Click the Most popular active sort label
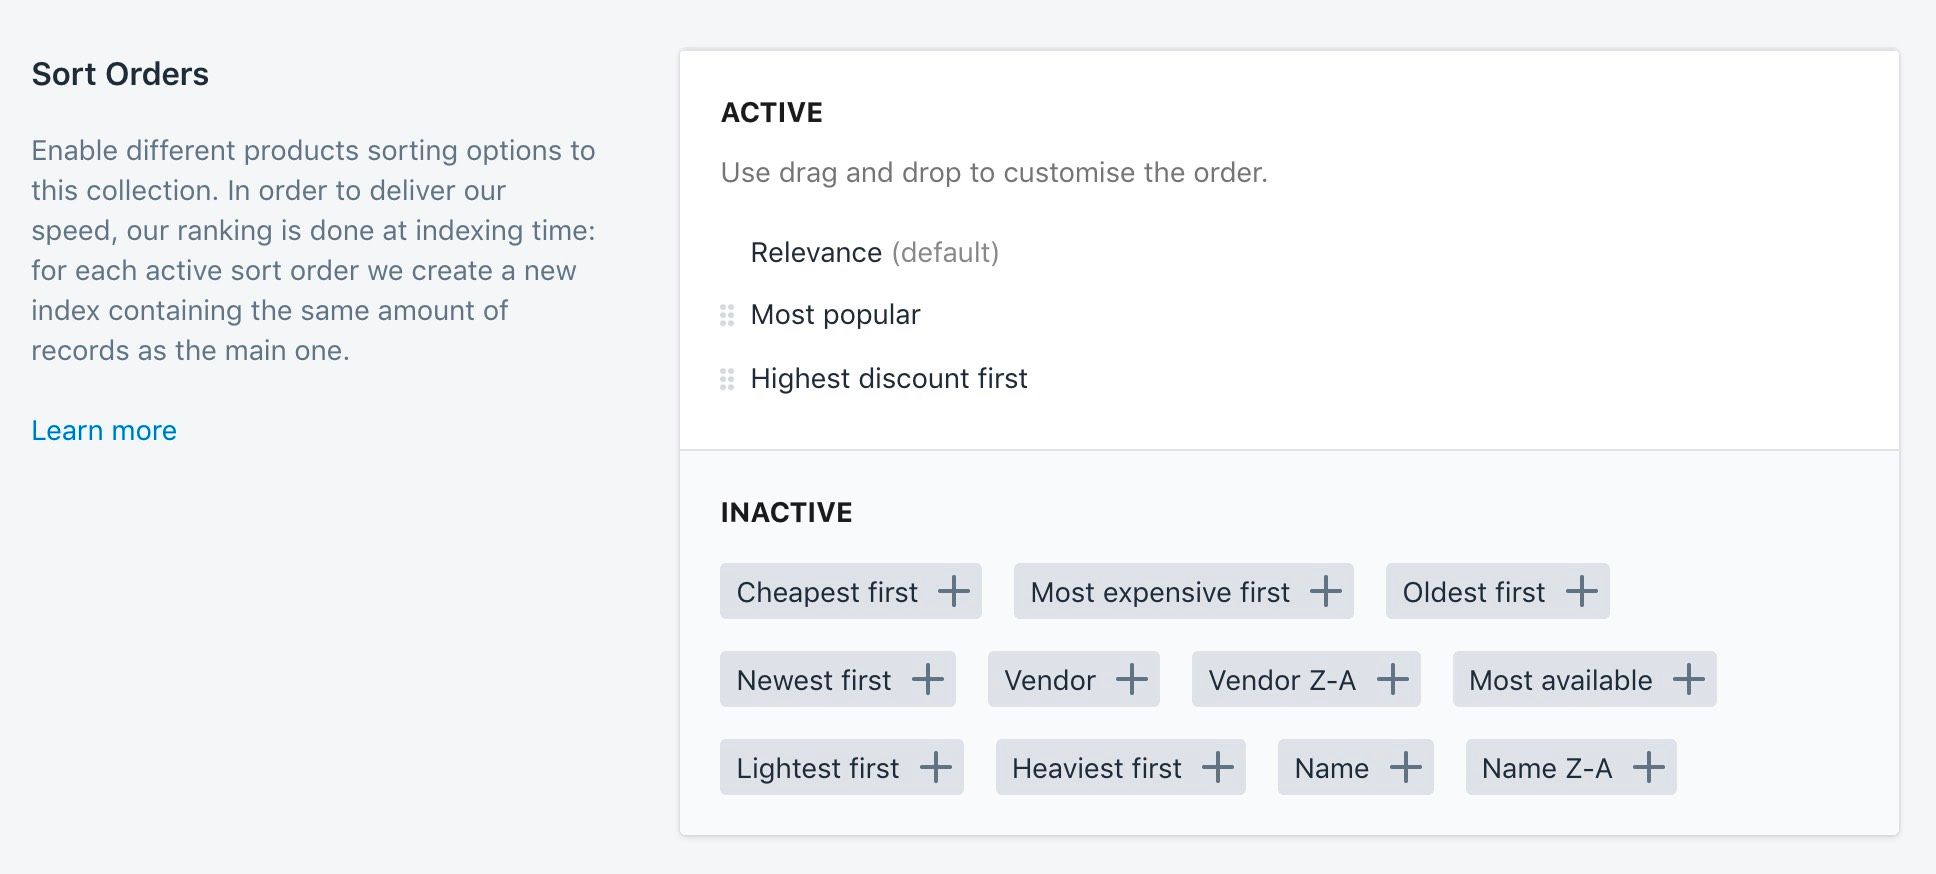Screen dimensions: 1936x874 click(x=835, y=314)
